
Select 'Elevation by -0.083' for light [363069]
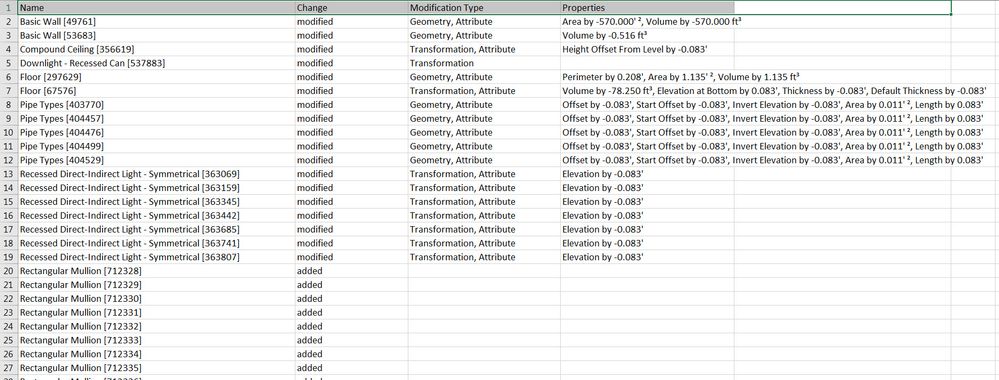[647, 174]
